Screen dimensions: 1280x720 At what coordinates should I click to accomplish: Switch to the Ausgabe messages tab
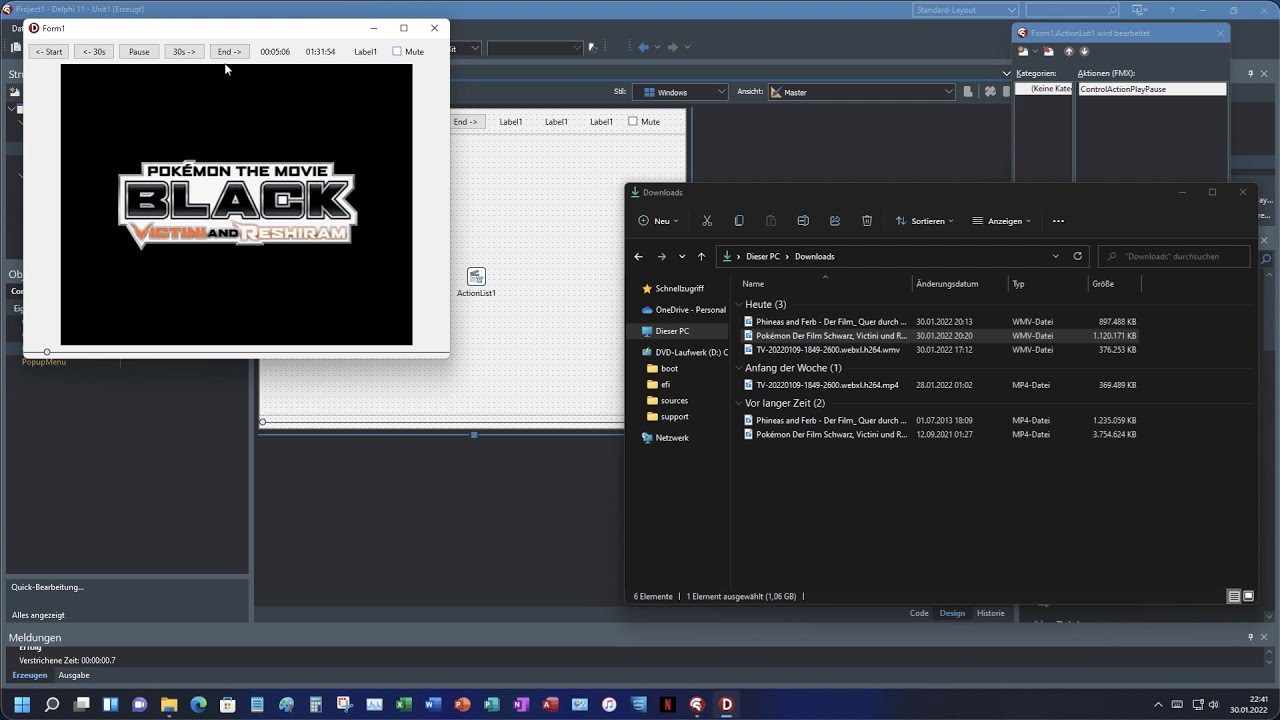(74, 675)
